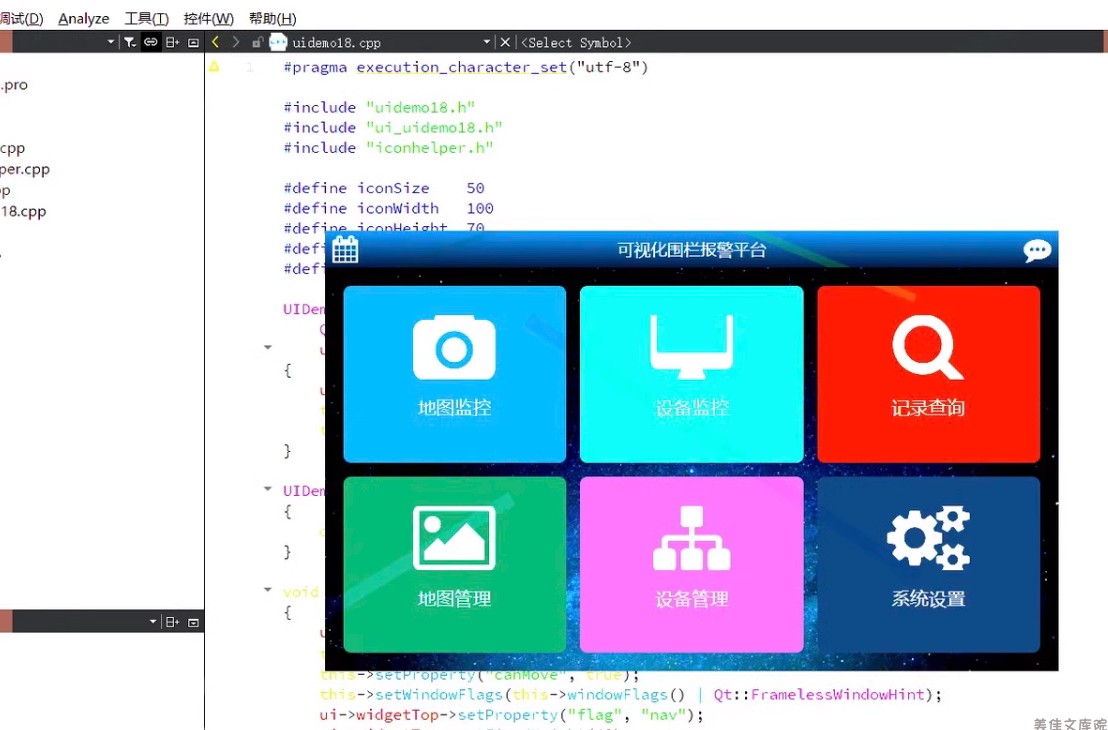Open the uidemo18.cpp open-documents dropdown

(487, 42)
